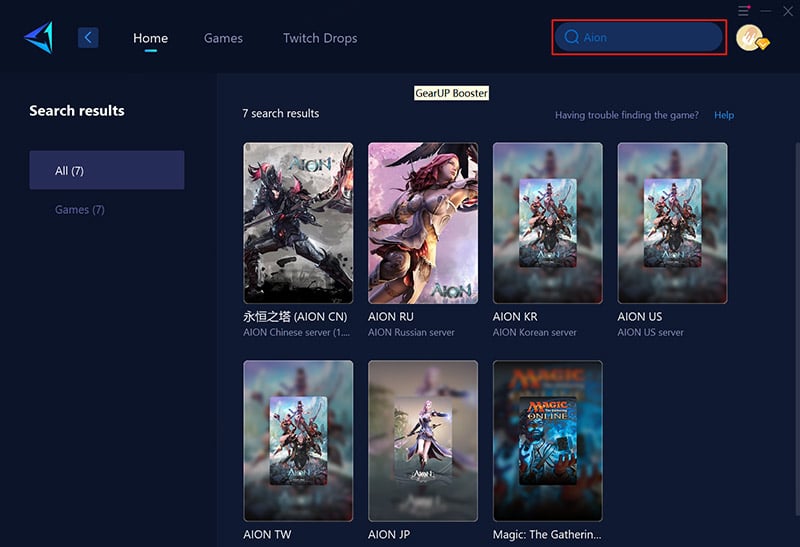
Task: Open the Games tab
Action: tap(223, 38)
